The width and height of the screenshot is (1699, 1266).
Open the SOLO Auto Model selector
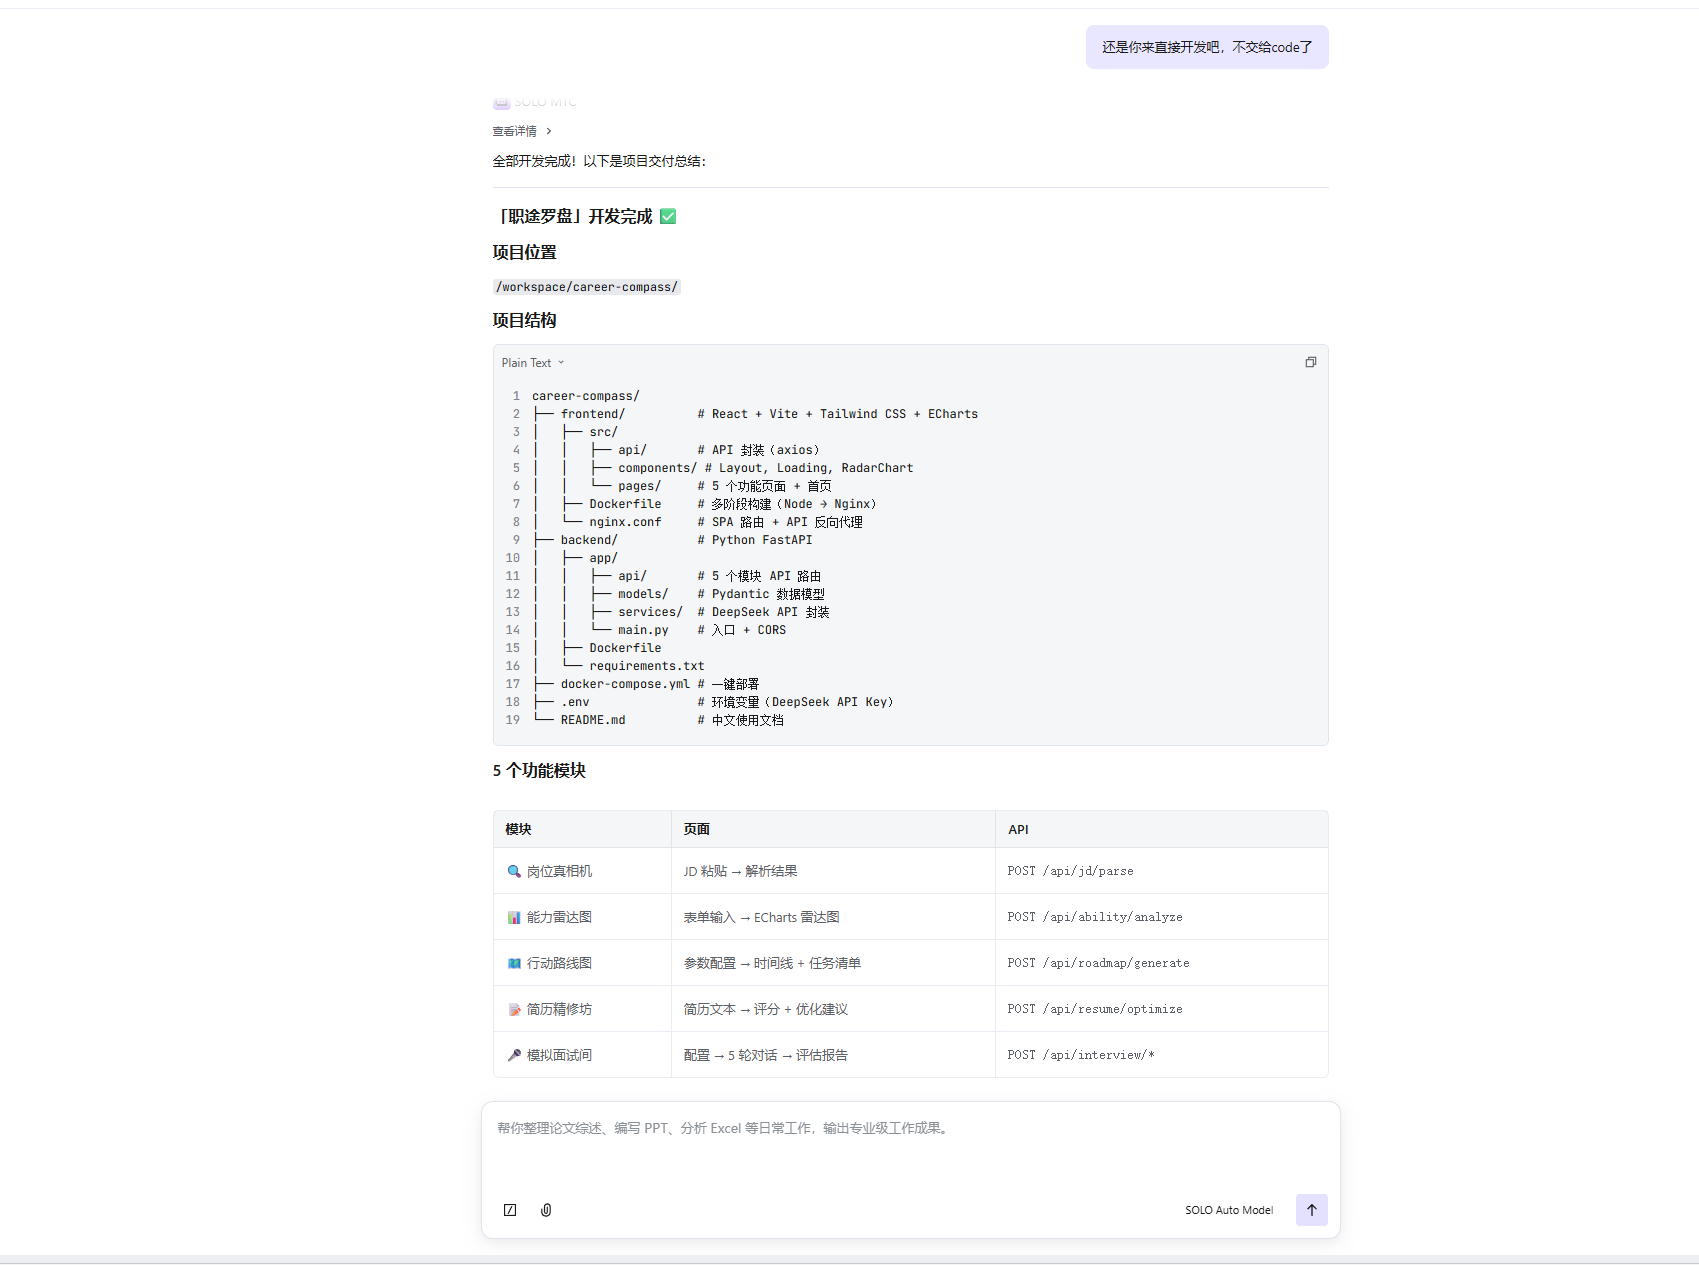[x=1228, y=1210]
